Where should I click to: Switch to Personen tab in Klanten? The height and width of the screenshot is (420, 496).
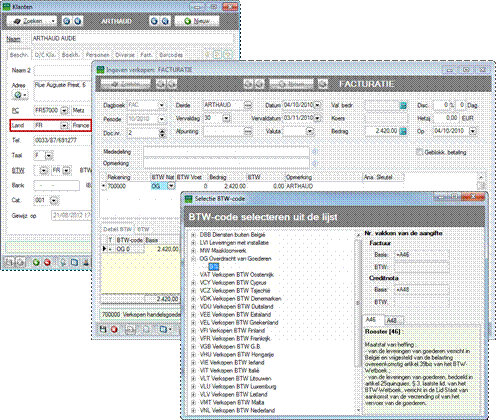(97, 55)
